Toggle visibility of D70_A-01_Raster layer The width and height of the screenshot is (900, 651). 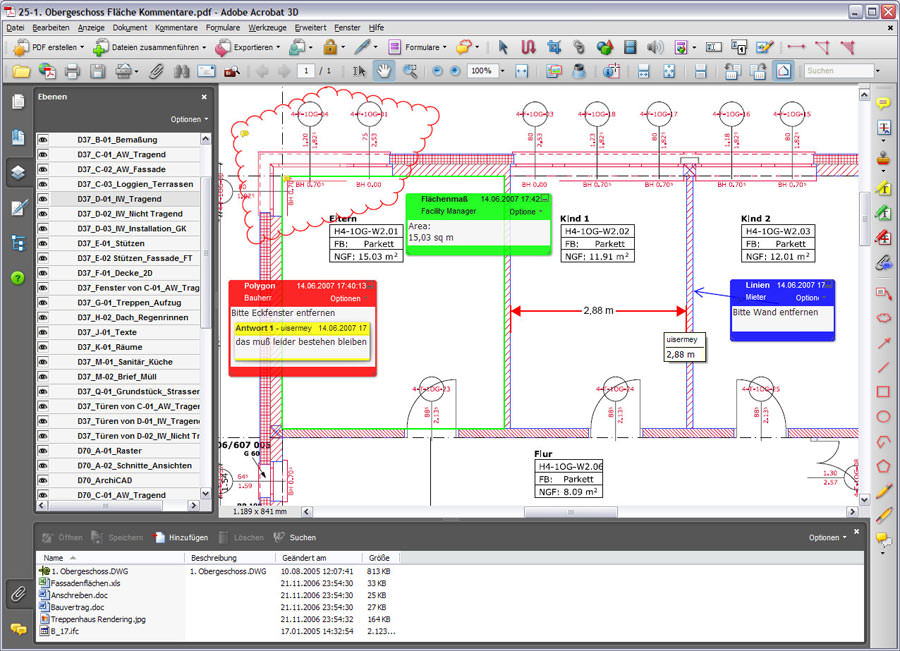coord(43,451)
